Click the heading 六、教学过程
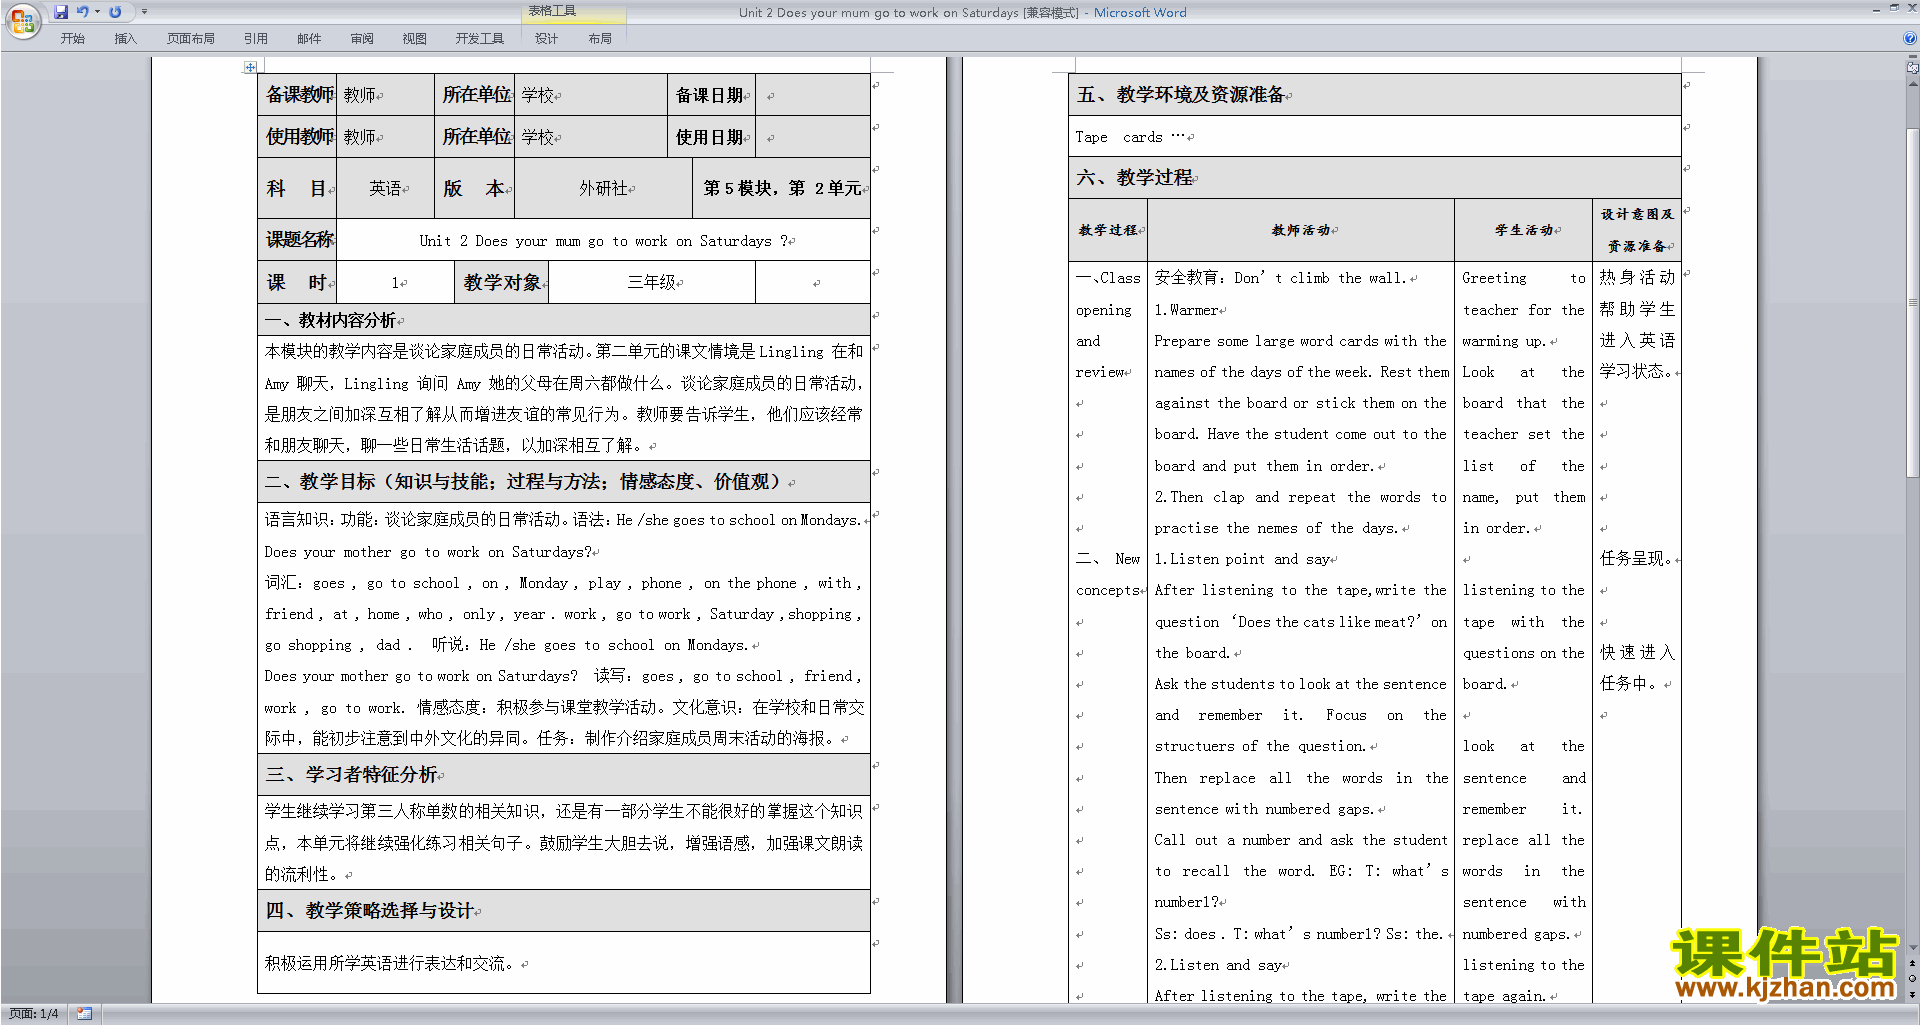The width and height of the screenshot is (1920, 1025). (1135, 177)
